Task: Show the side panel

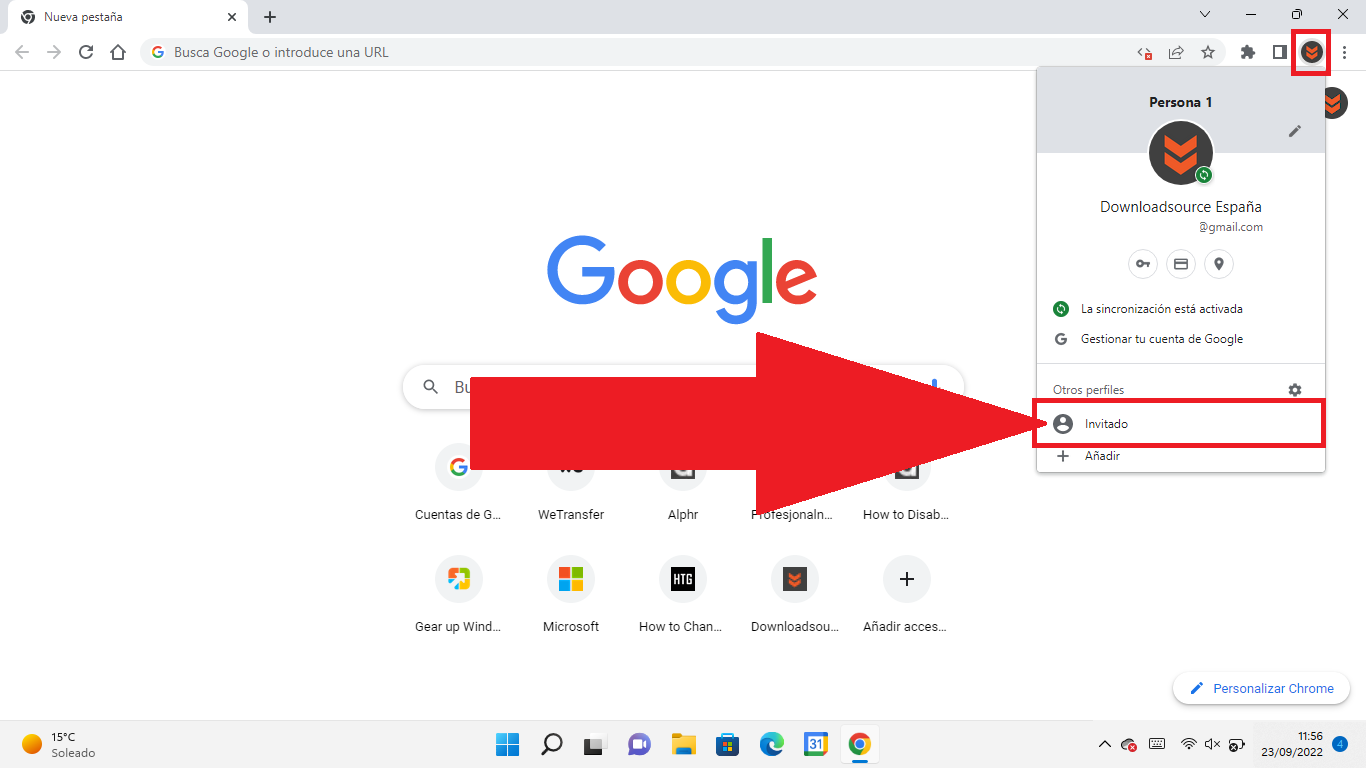Action: click(1279, 52)
